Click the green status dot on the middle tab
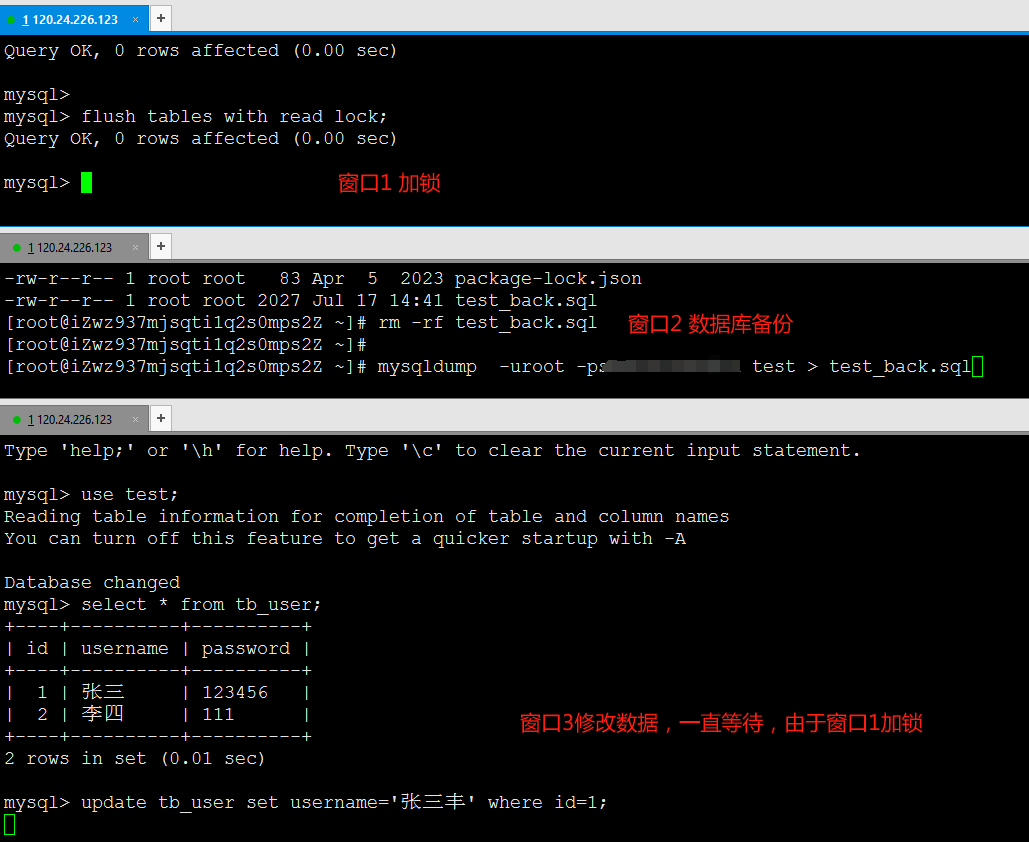Image resolution: width=1029 pixels, height=842 pixels. [x=17, y=248]
